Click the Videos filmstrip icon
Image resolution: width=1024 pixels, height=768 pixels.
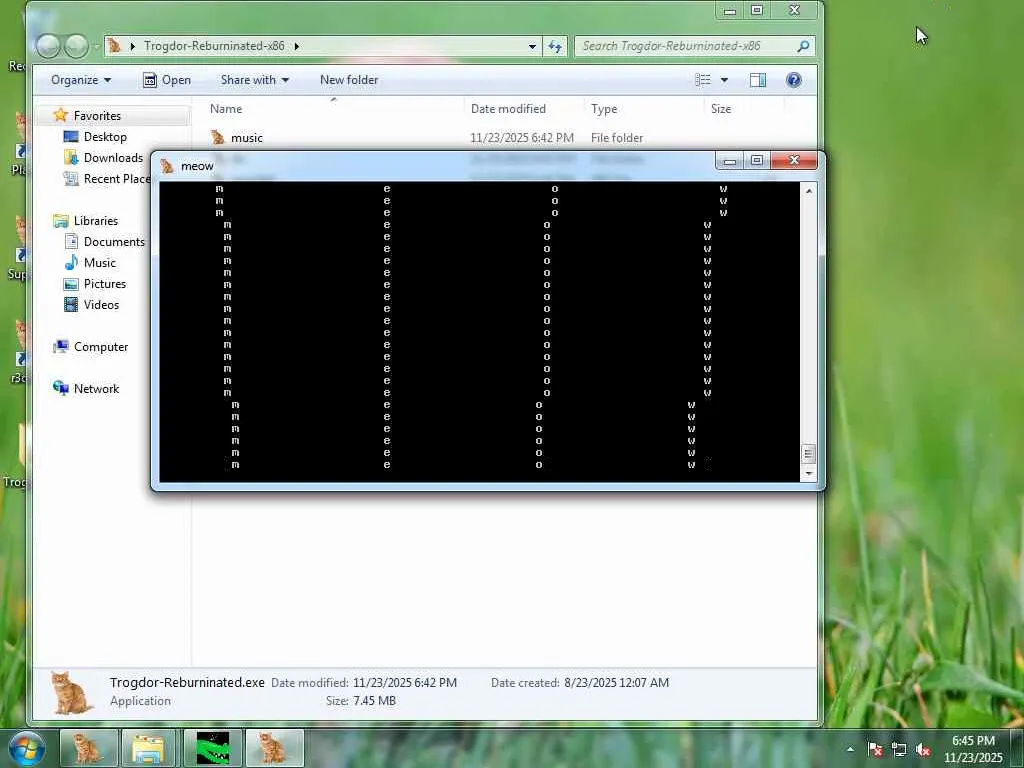(x=71, y=304)
